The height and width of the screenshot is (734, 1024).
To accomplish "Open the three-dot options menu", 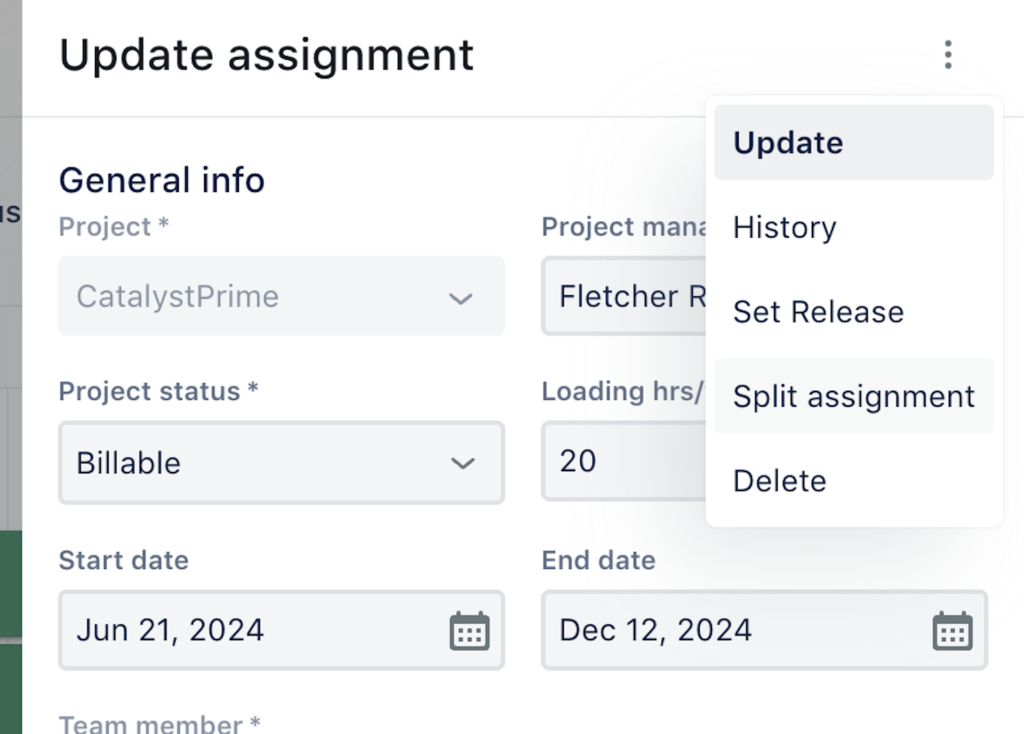I will pos(948,54).
